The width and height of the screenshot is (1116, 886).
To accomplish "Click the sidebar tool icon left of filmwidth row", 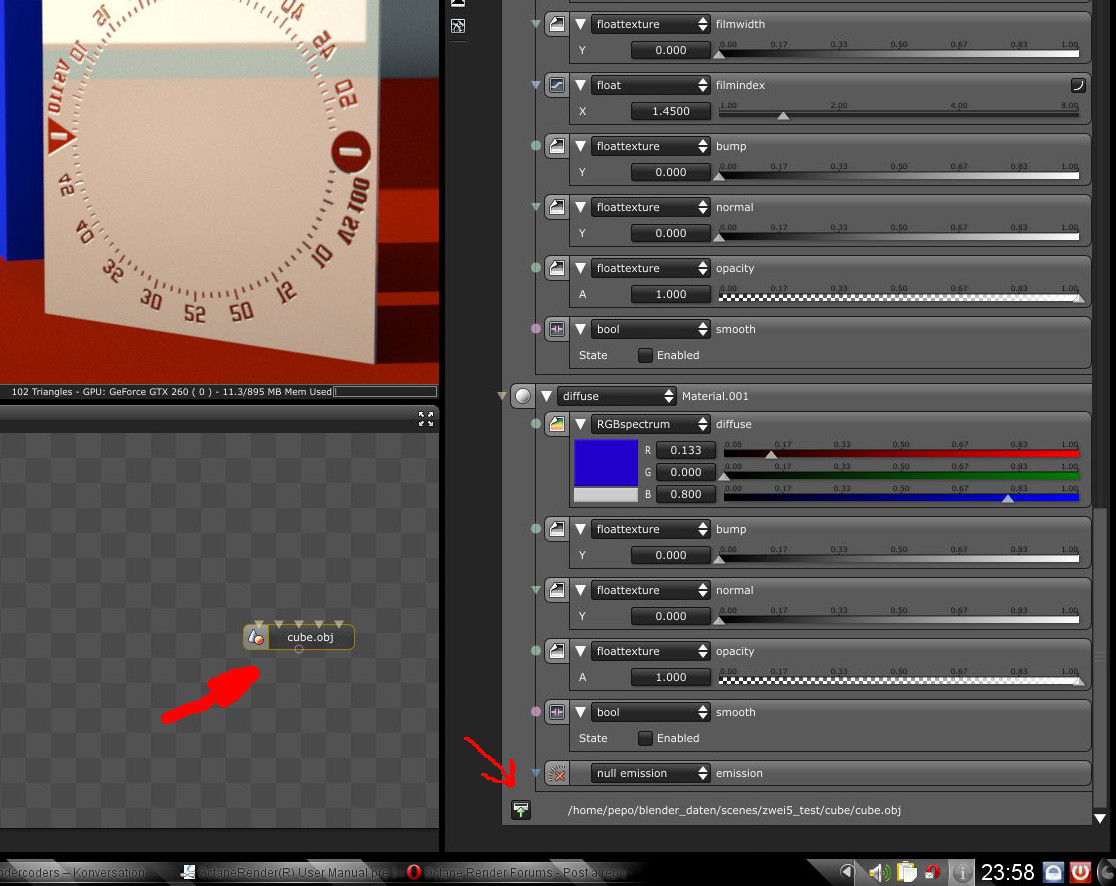I will click(458, 26).
